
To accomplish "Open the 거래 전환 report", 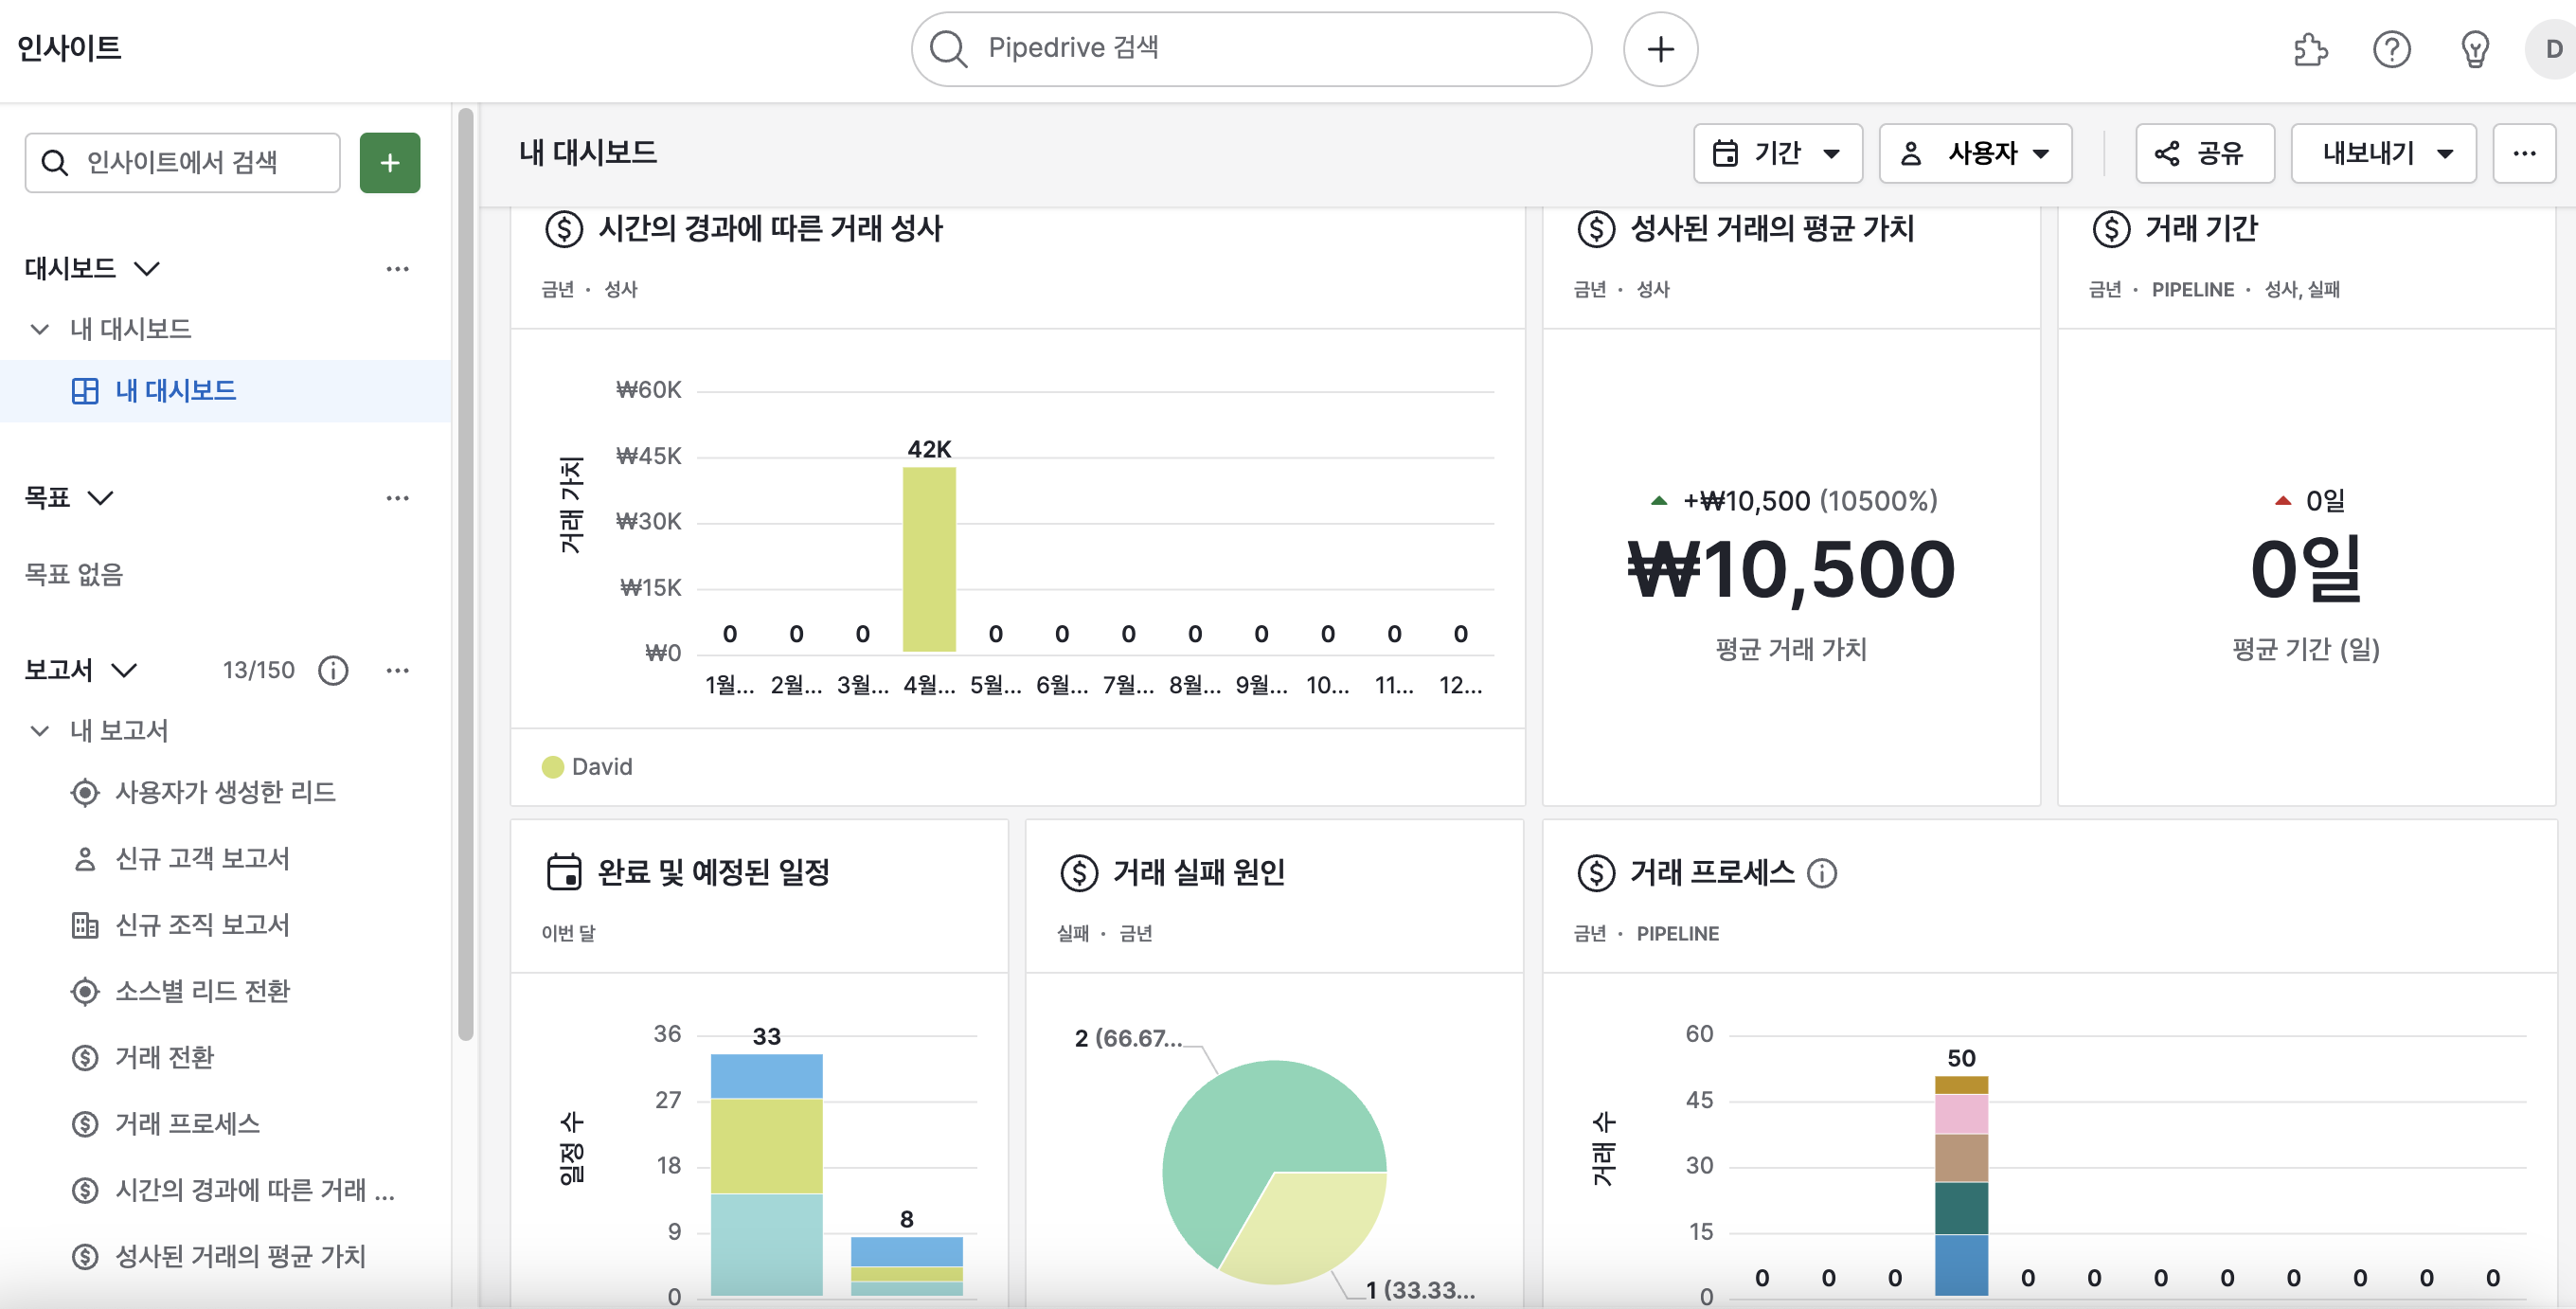I will [164, 1057].
